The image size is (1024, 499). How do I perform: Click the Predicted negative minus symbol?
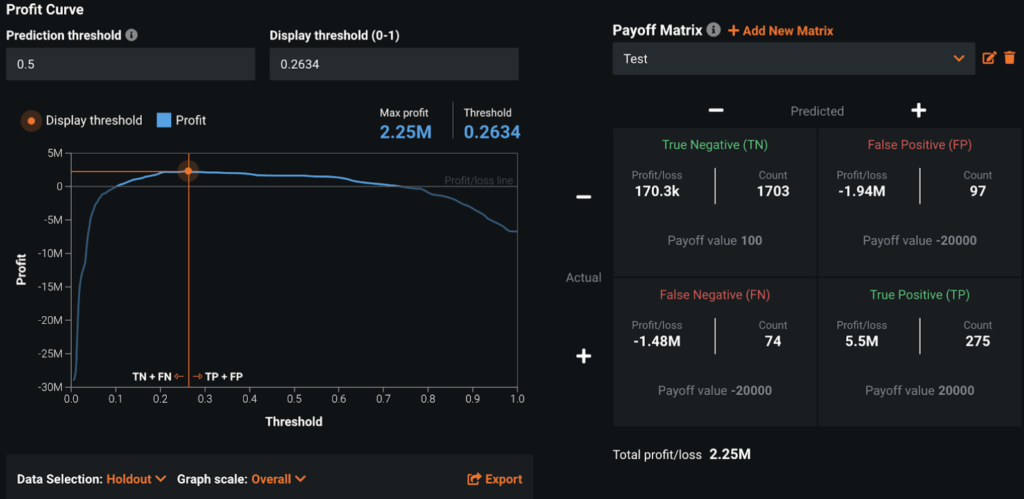pyautogui.click(x=716, y=111)
